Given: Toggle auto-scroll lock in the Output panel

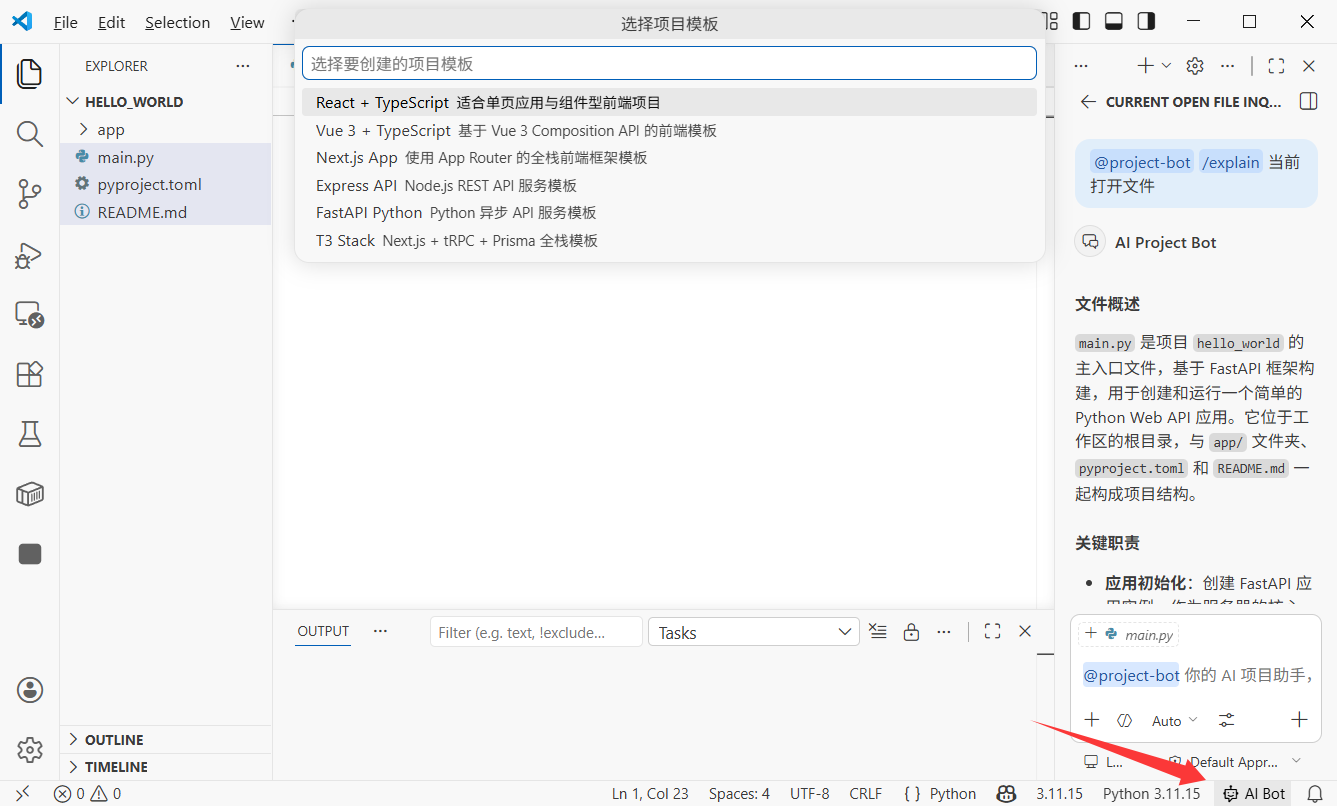Looking at the screenshot, I should [911, 631].
